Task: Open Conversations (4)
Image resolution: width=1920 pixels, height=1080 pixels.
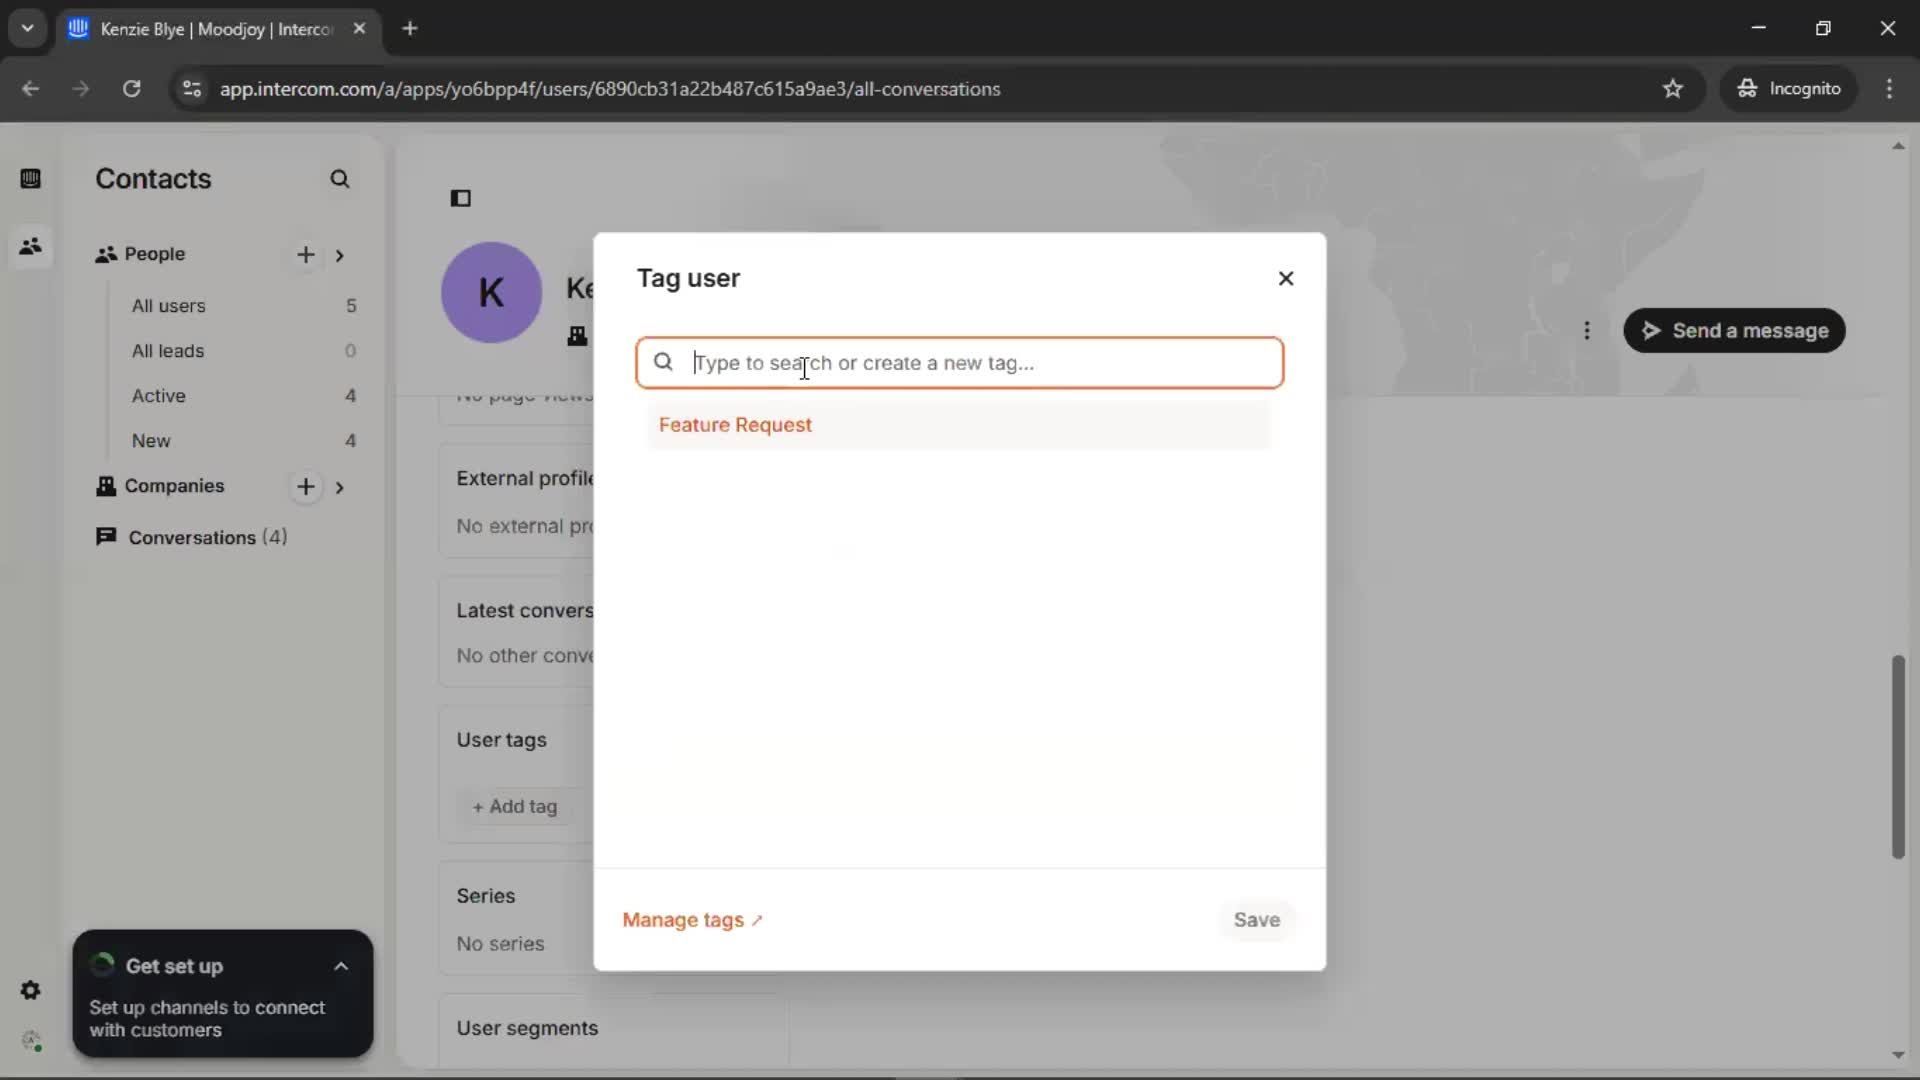Action: pyautogui.click(x=192, y=538)
